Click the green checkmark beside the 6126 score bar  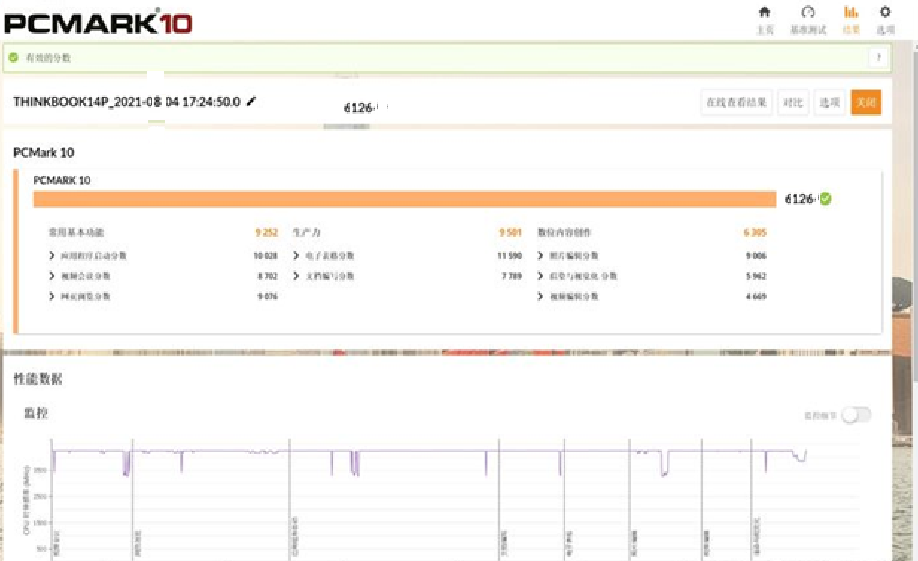[x=825, y=199]
